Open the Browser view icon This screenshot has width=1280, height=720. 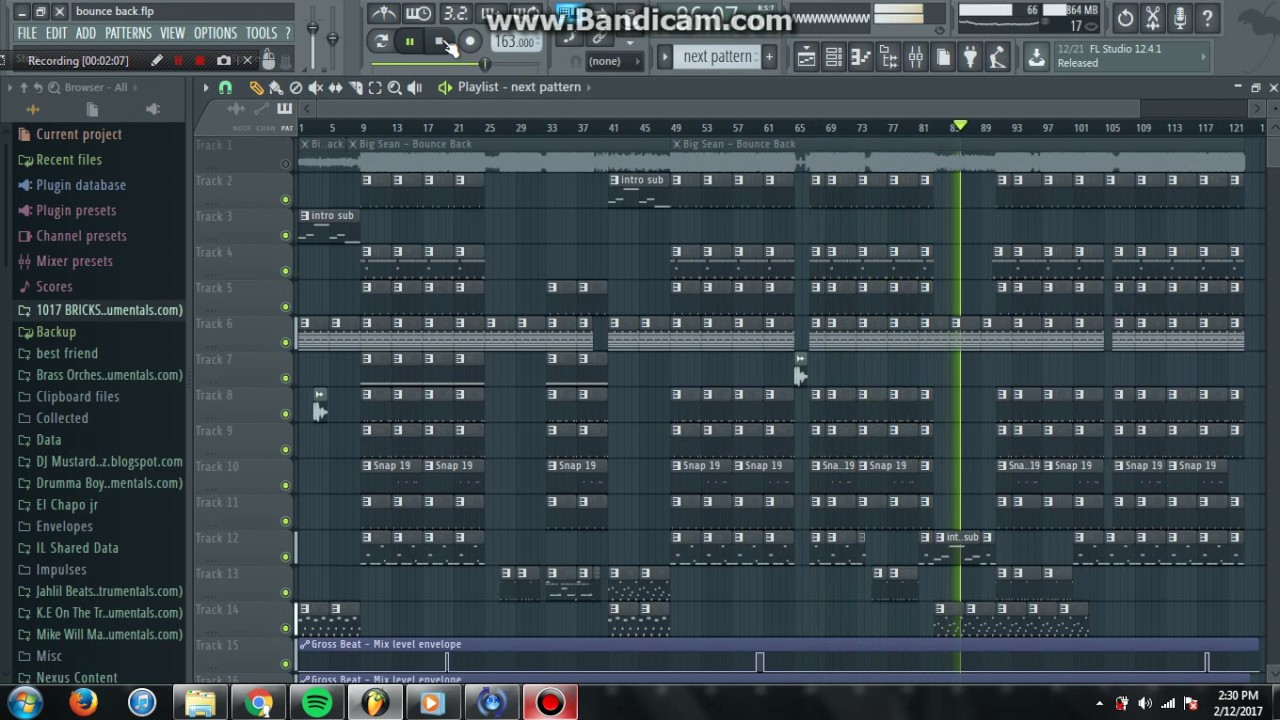click(888, 58)
